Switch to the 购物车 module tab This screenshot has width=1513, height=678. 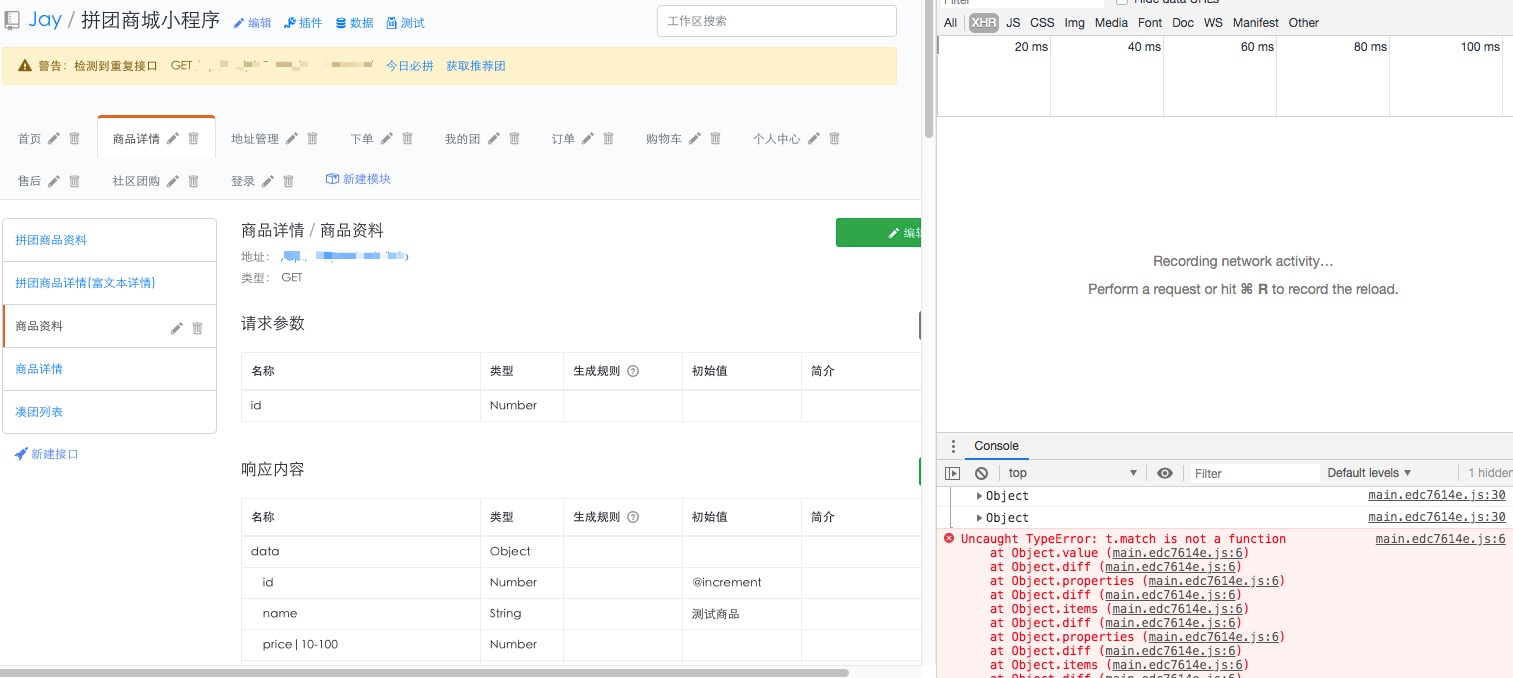coord(664,139)
